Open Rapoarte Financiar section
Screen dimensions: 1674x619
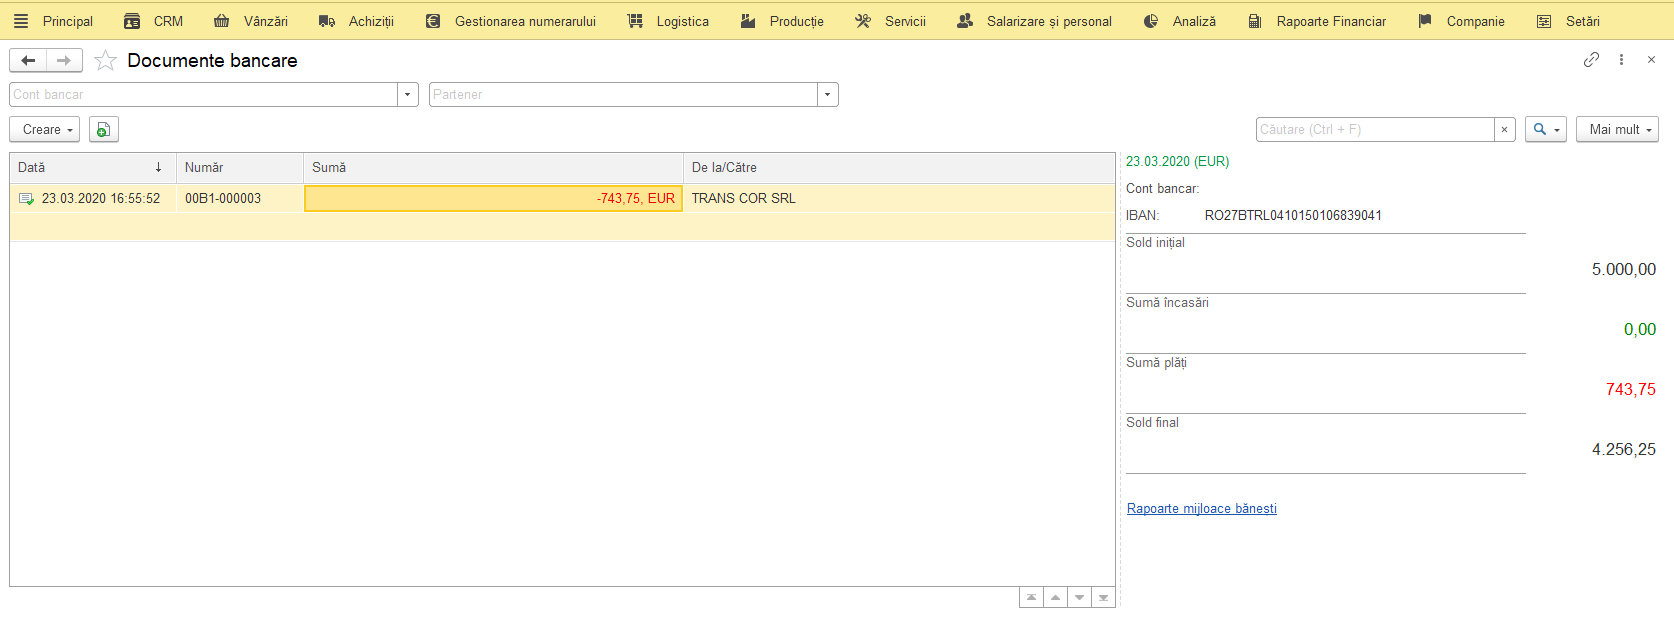1331,21
